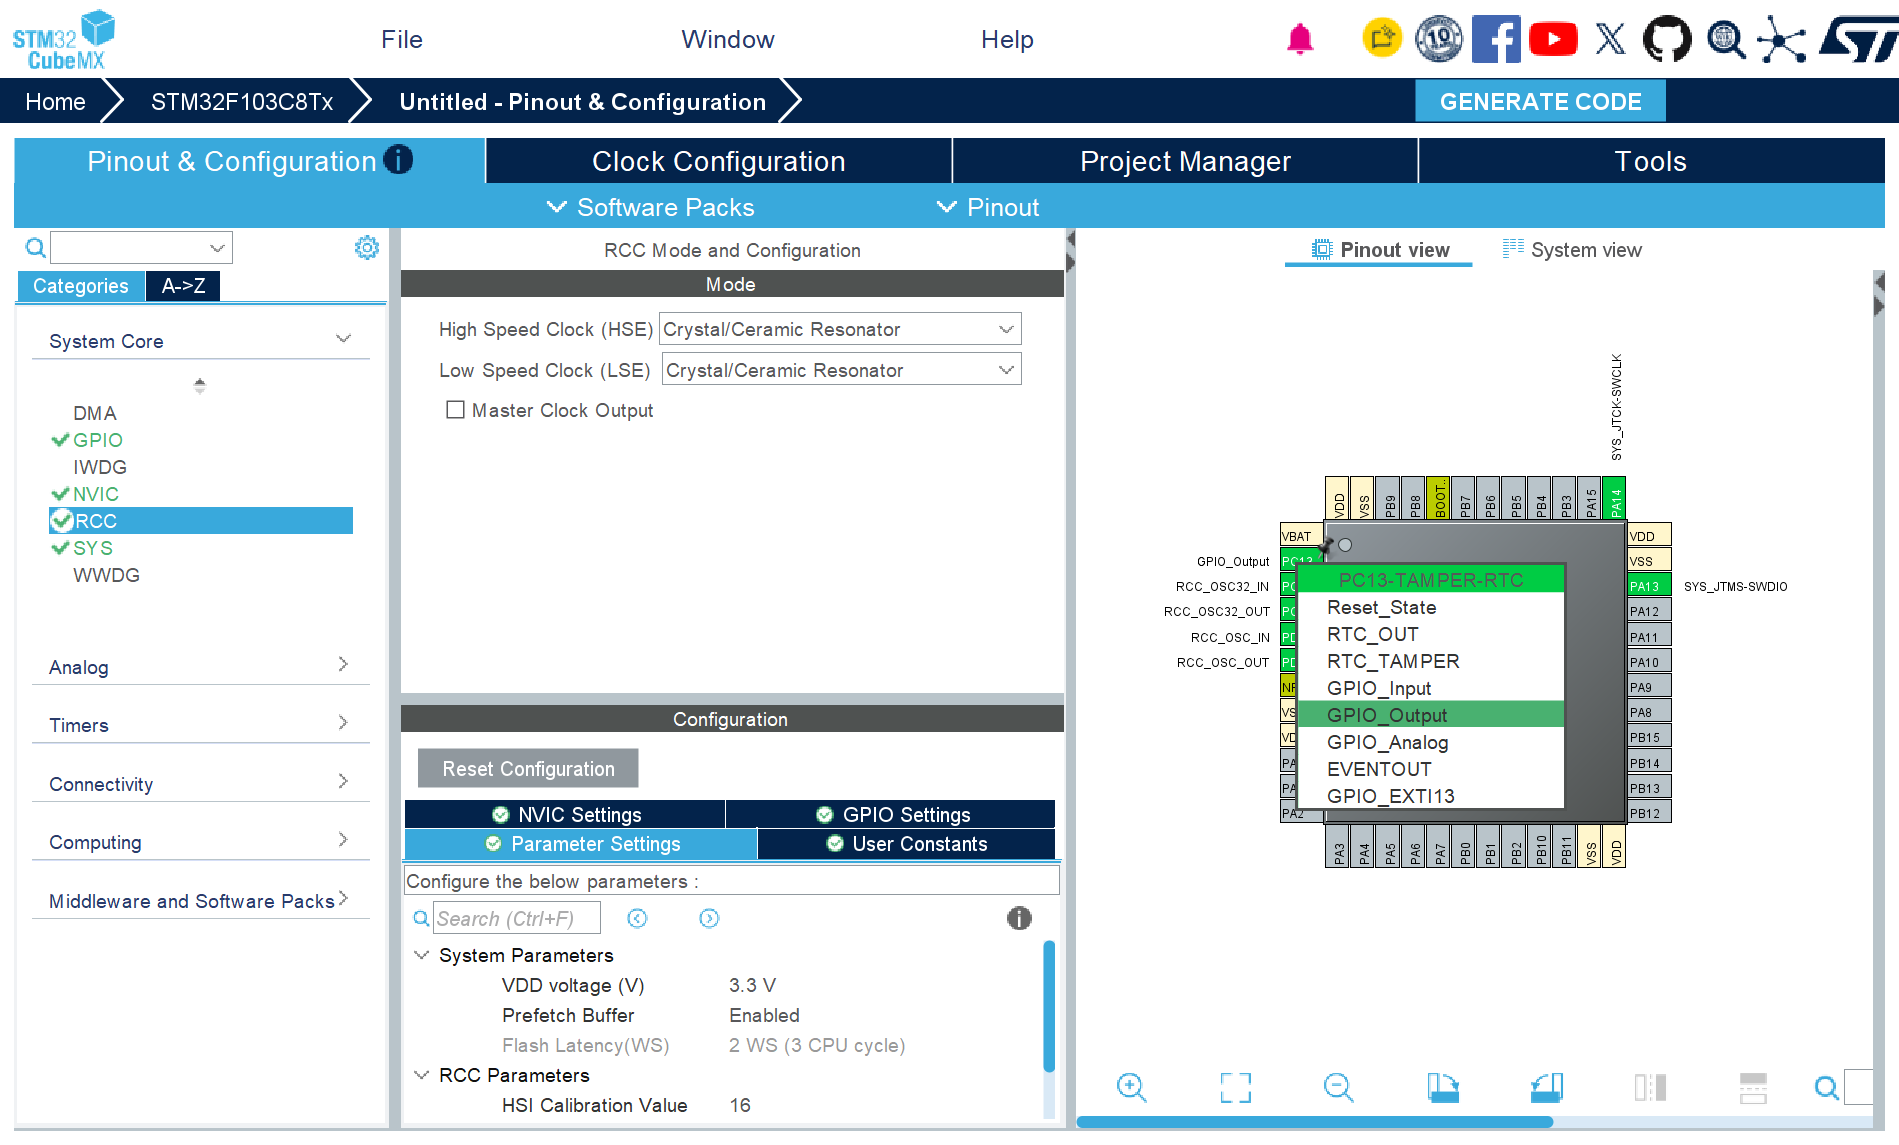1899x1145 pixels.
Task: Open the GPIO Settings tab
Action: pyautogui.click(x=891, y=814)
